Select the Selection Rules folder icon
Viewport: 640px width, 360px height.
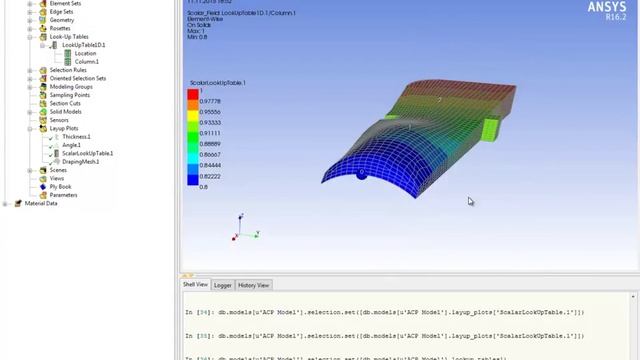tap(43, 70)
